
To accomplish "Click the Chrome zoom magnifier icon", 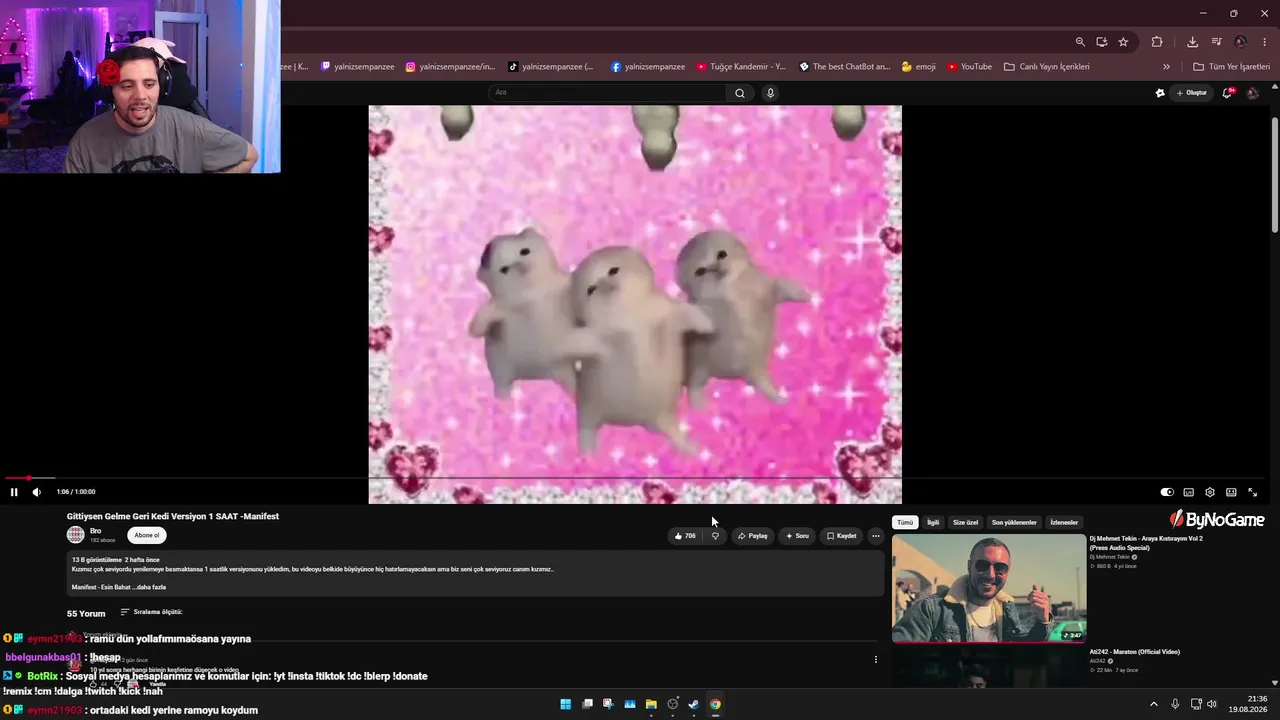I will coord(1080,42).
